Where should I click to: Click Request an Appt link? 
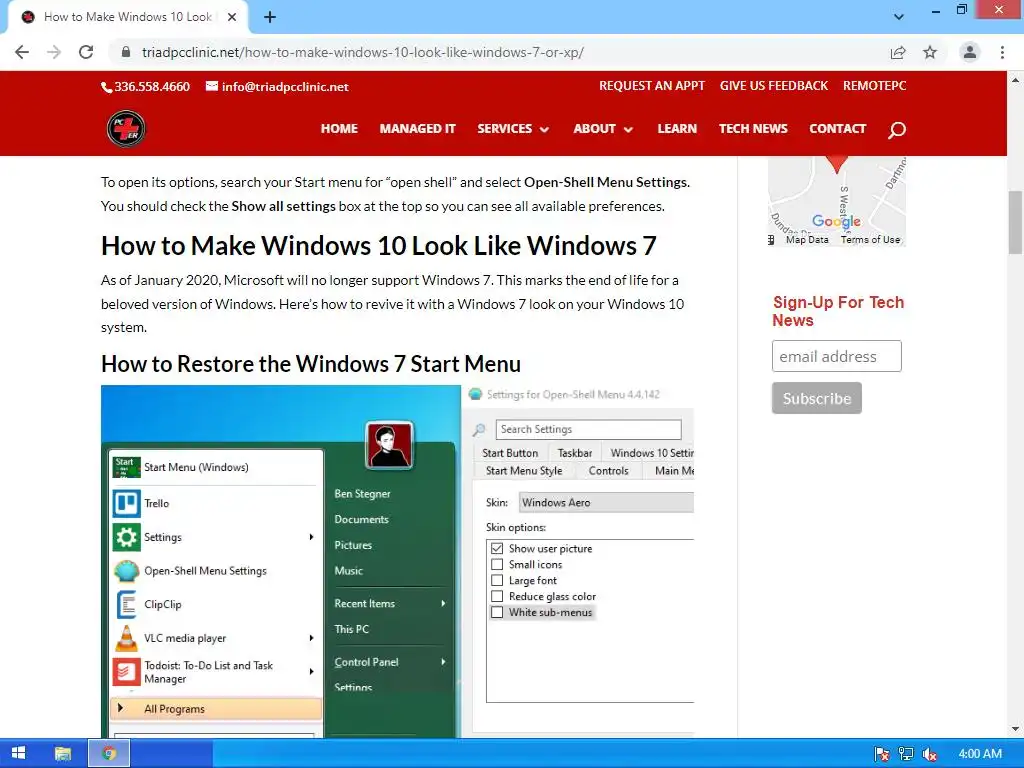click(652, 86)
